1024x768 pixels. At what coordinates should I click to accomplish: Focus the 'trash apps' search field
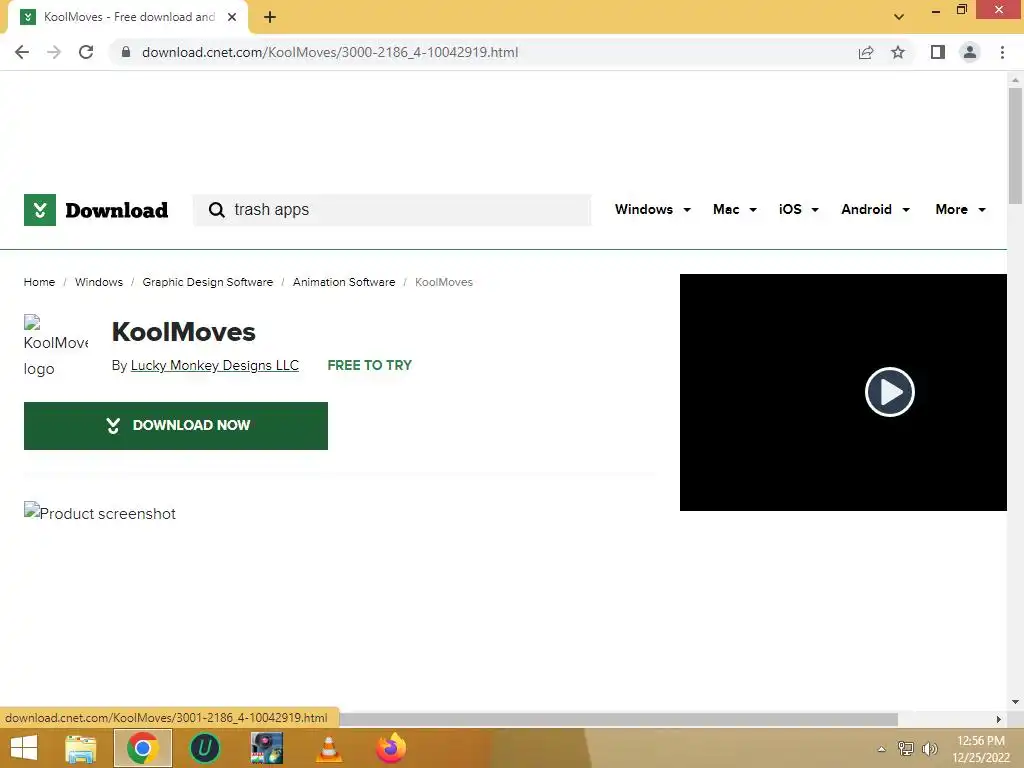pyautogui.click(x=392, y=210)
